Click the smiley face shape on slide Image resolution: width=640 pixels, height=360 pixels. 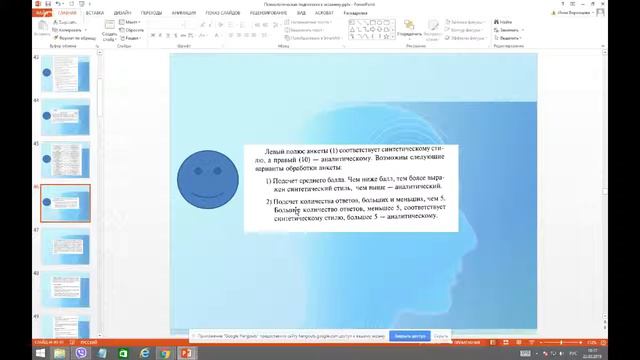point(208,180)
